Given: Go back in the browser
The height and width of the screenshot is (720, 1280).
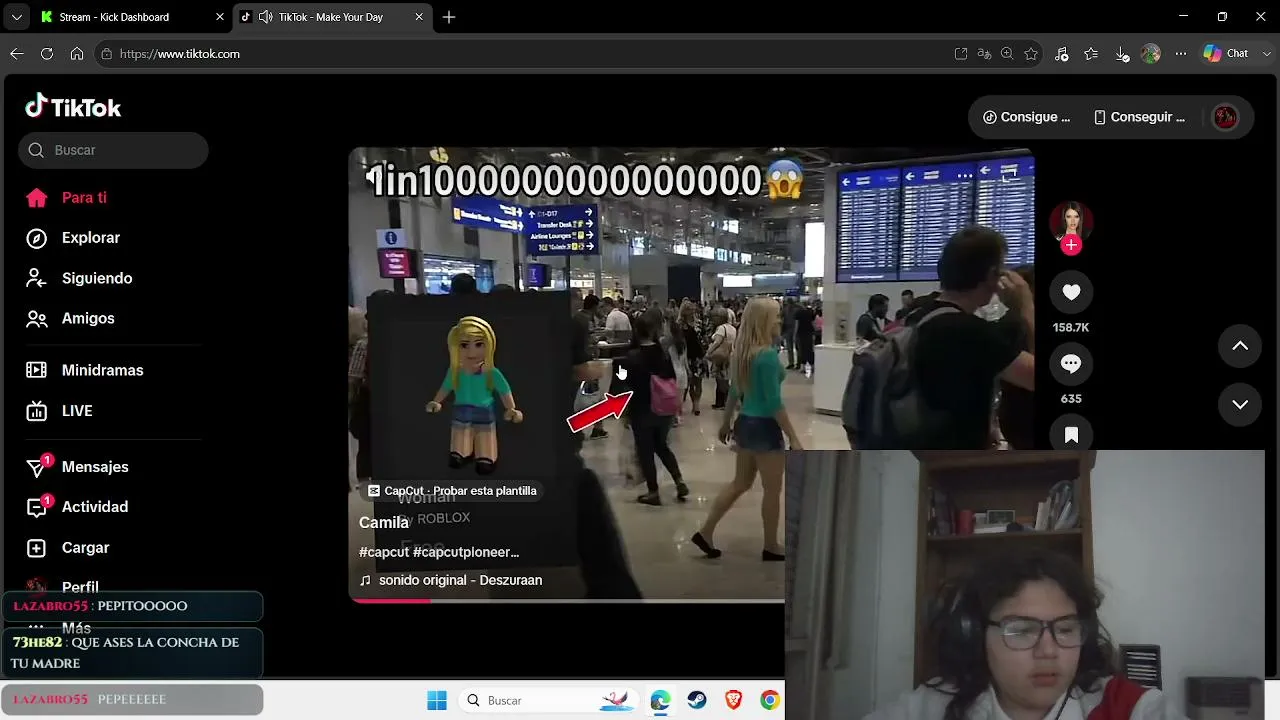Looking at the screenshot, I should pos(17,54).
